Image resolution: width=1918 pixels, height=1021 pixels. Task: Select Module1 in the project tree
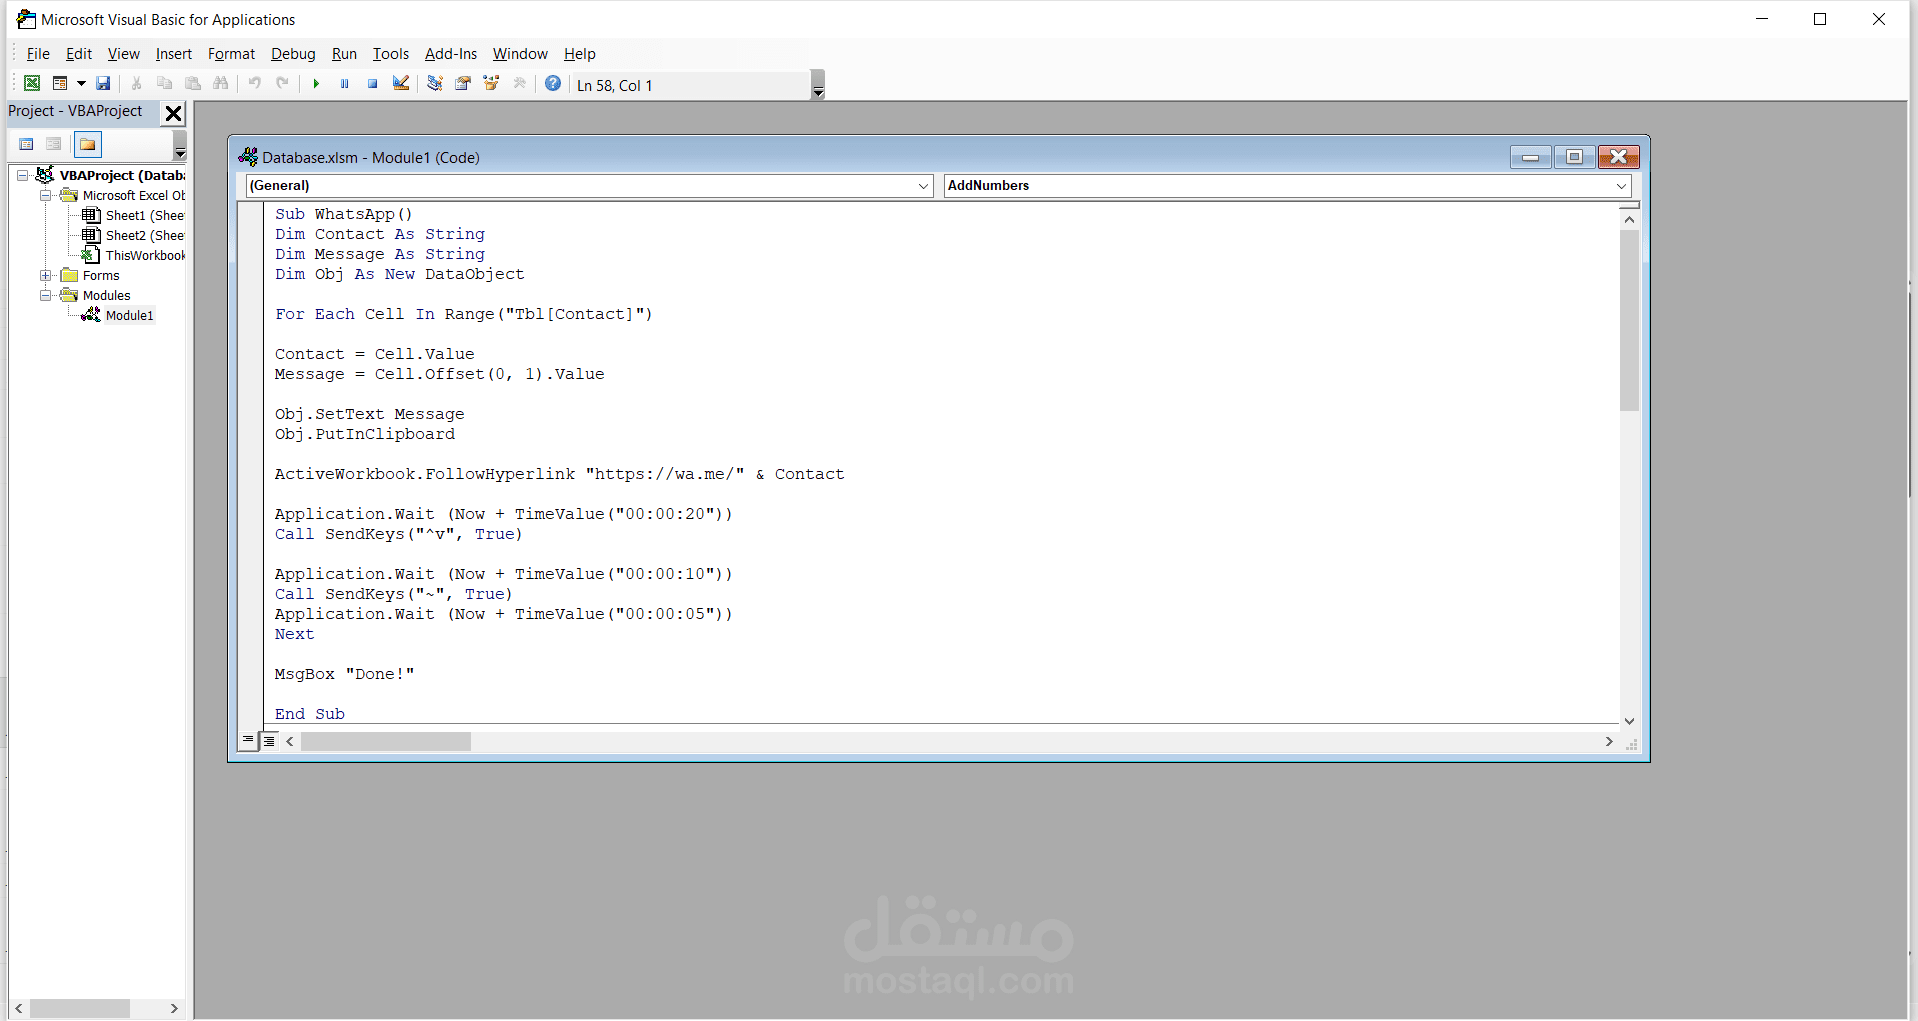click(130, 315)
